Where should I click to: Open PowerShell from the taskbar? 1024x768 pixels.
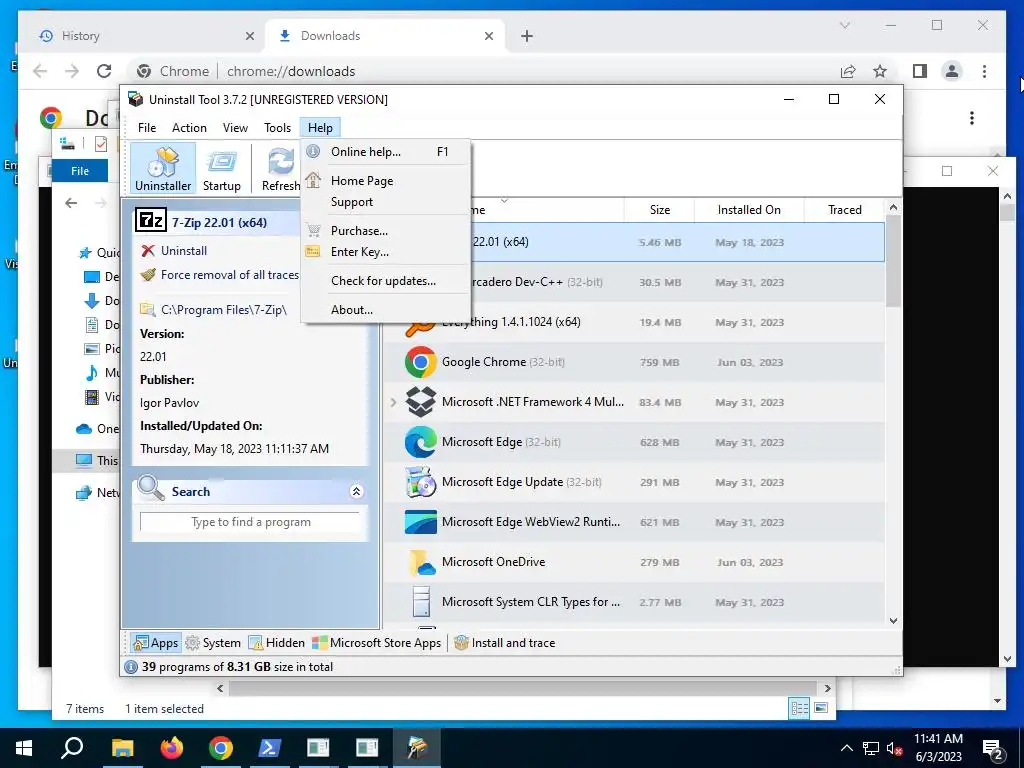pos(269,748)
